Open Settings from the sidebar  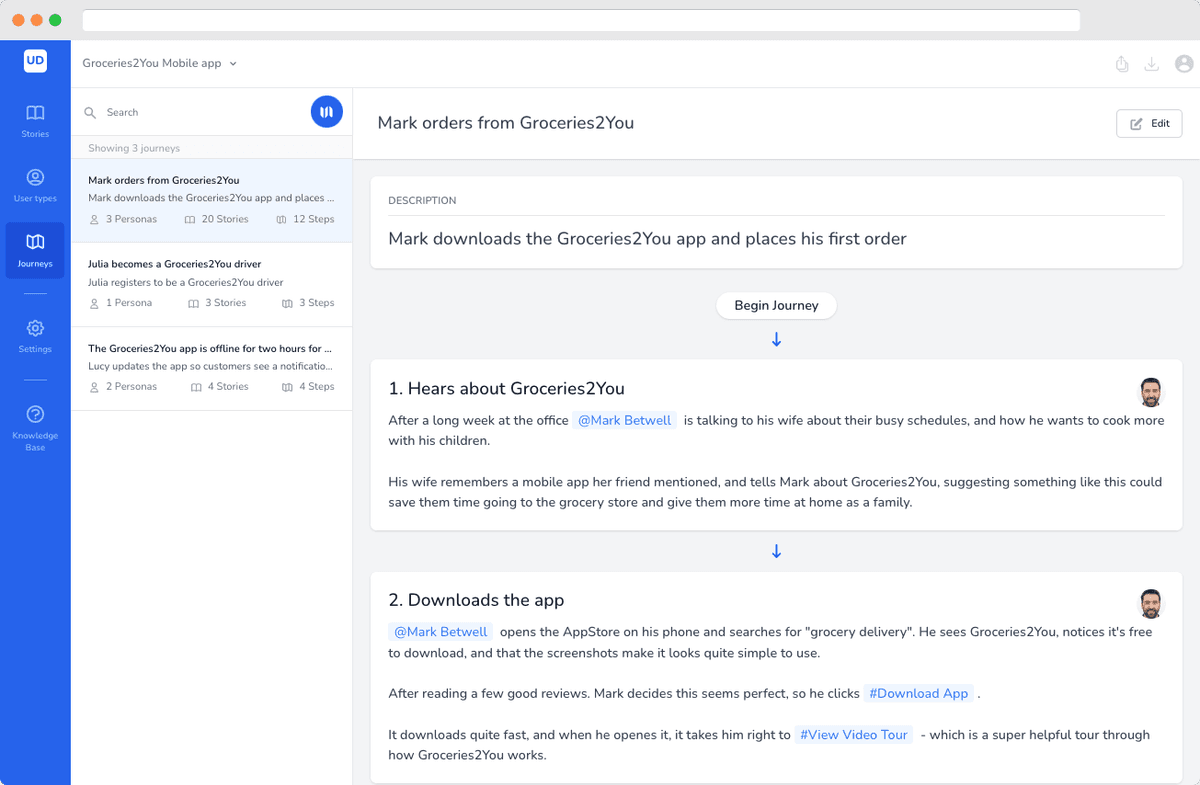(x=35, y=336)
